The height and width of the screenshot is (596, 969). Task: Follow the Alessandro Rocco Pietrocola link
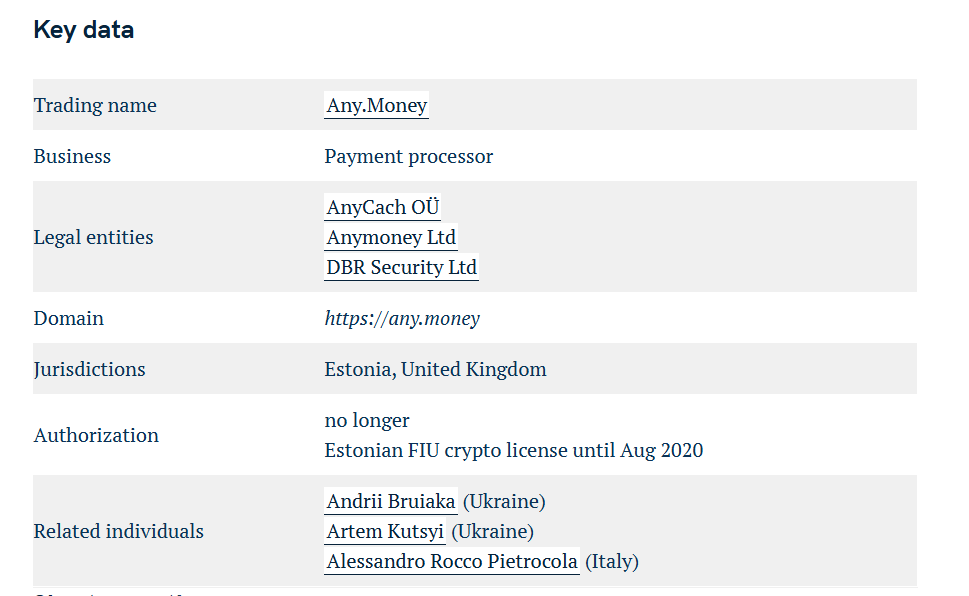click(452, 561)
